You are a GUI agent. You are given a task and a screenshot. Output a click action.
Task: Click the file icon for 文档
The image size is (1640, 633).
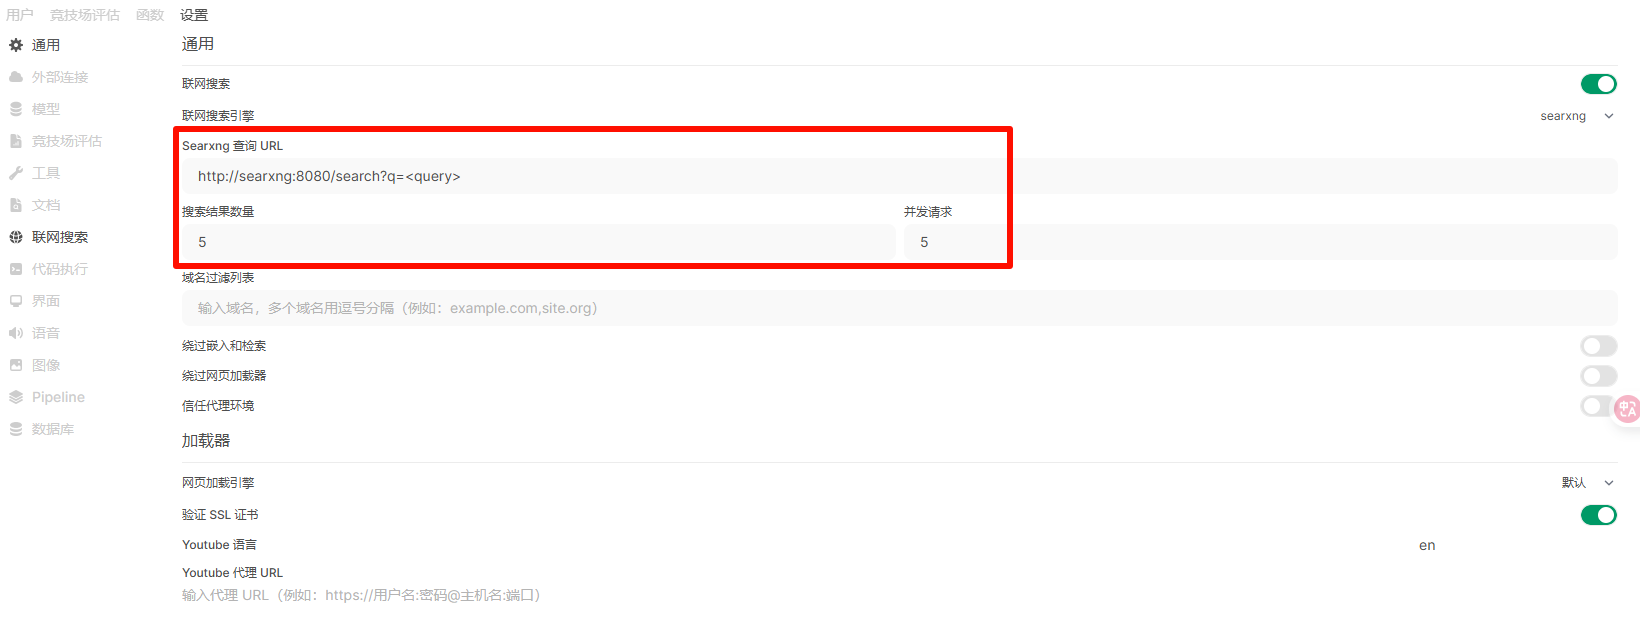tap(16, 205)
